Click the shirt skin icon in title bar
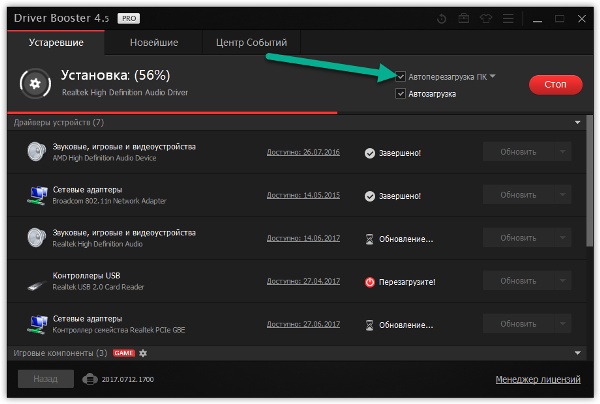The width and height of the screenshot is (600, 404). (x=486, y=18)
